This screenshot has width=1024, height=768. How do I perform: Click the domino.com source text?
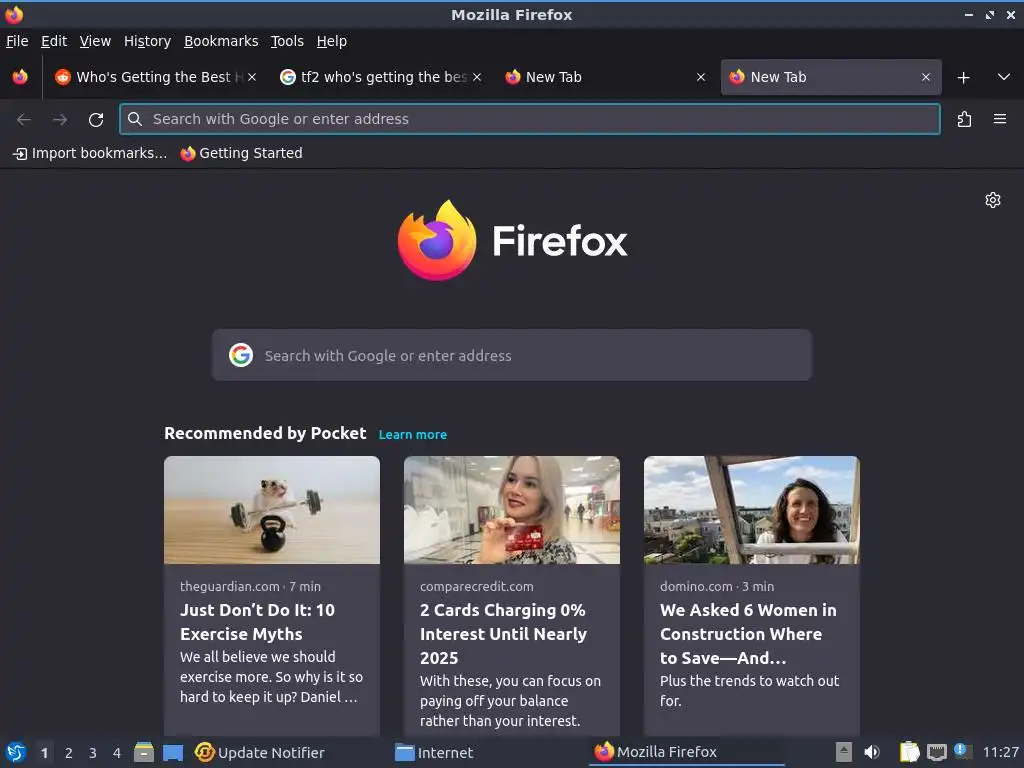point(696,586)
